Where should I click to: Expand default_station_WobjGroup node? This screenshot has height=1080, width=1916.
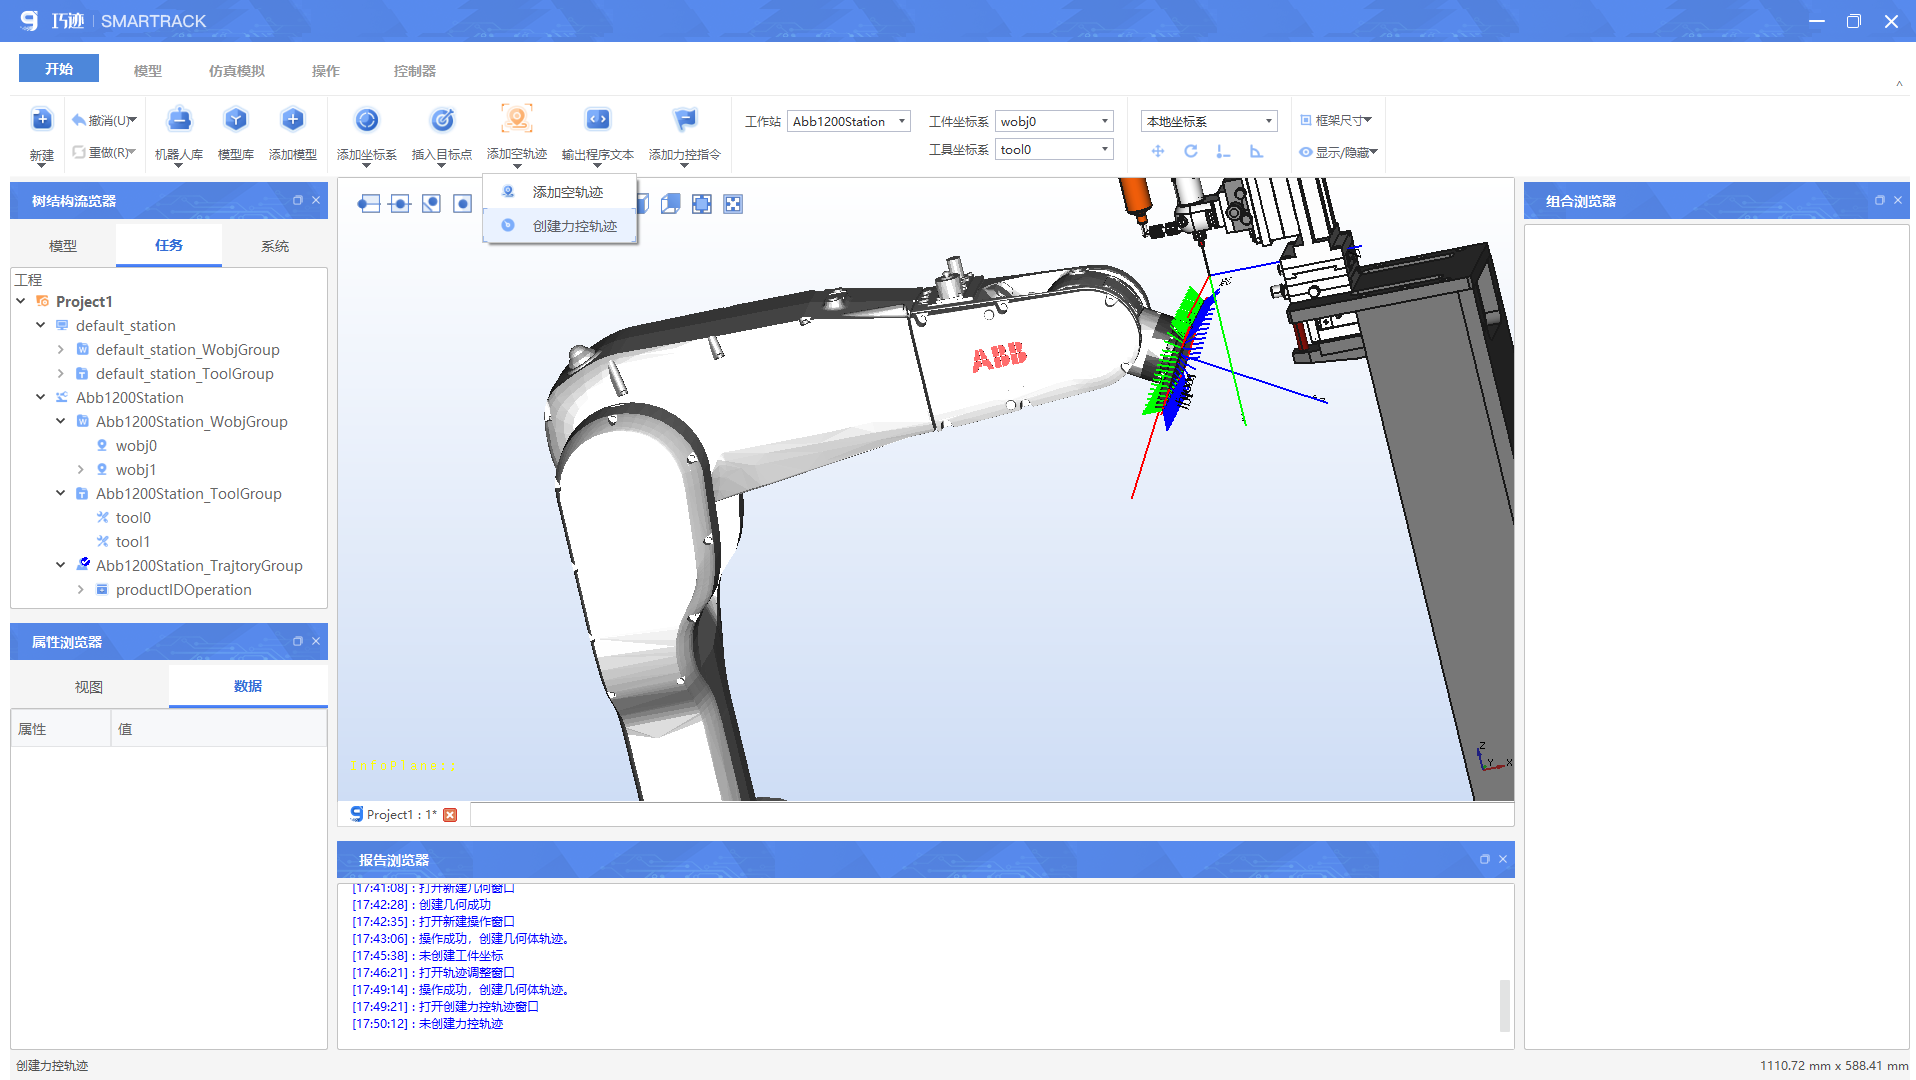(61, 349)
